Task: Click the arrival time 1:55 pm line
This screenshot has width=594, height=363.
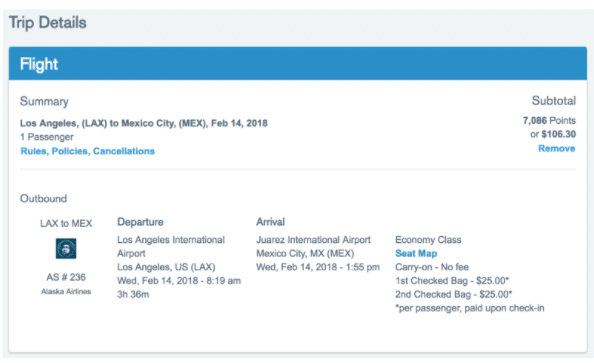Action: tap(318, 267)
